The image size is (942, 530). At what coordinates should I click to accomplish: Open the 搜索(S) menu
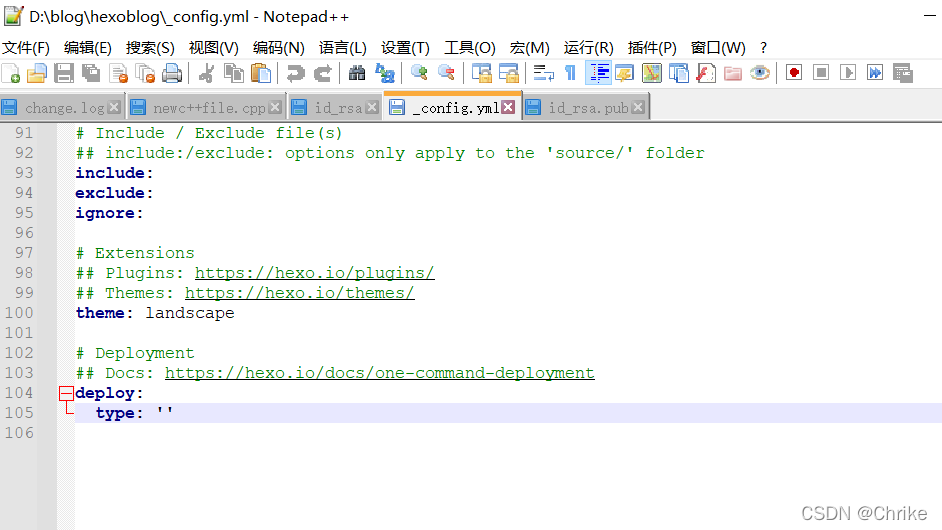[x=150, y=47]
